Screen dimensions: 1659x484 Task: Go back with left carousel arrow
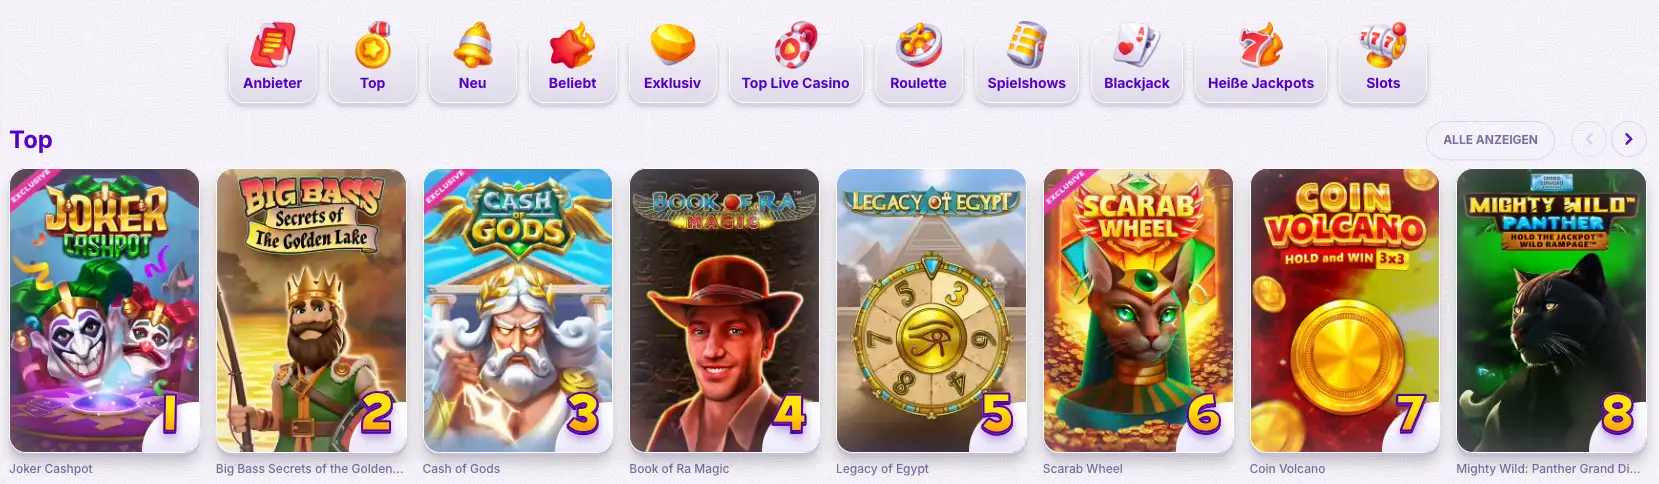click(1589, 139)
